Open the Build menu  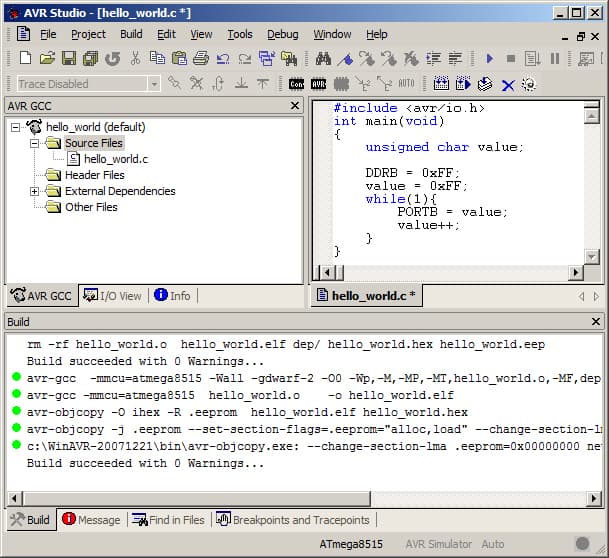coord(131,34)
